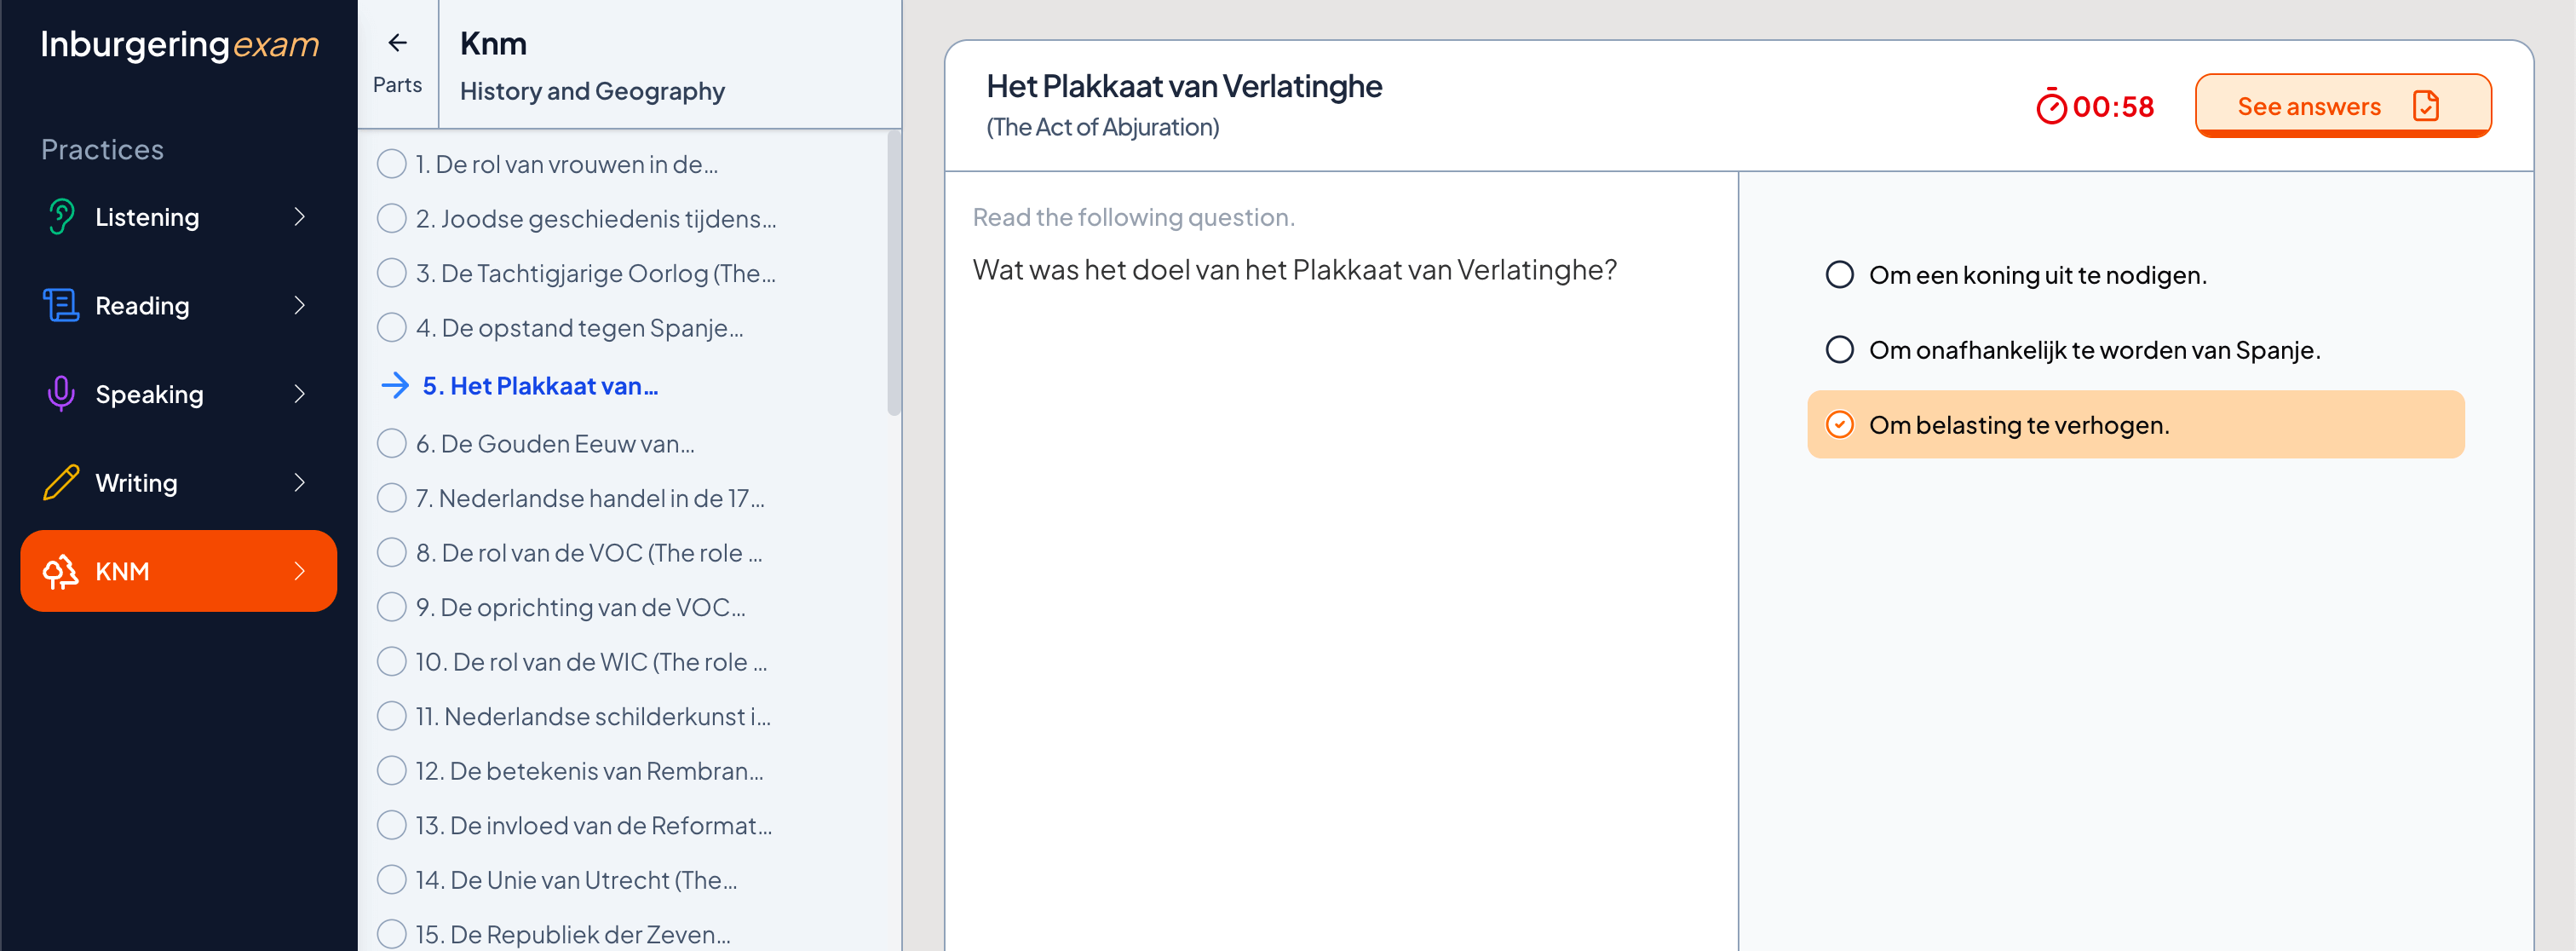The image size is (2576, 951).
Task: Select 'Om belasting te verhogen' option
Action: point(2135,425)
